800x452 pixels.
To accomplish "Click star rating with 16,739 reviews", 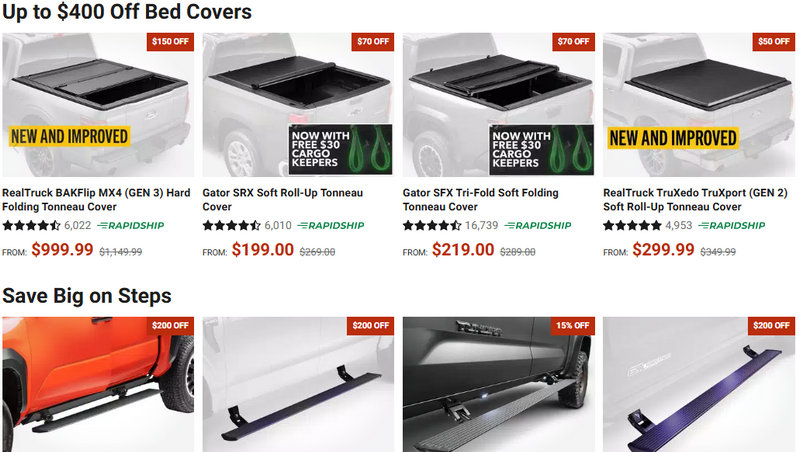I will click(x=432, y=225).
